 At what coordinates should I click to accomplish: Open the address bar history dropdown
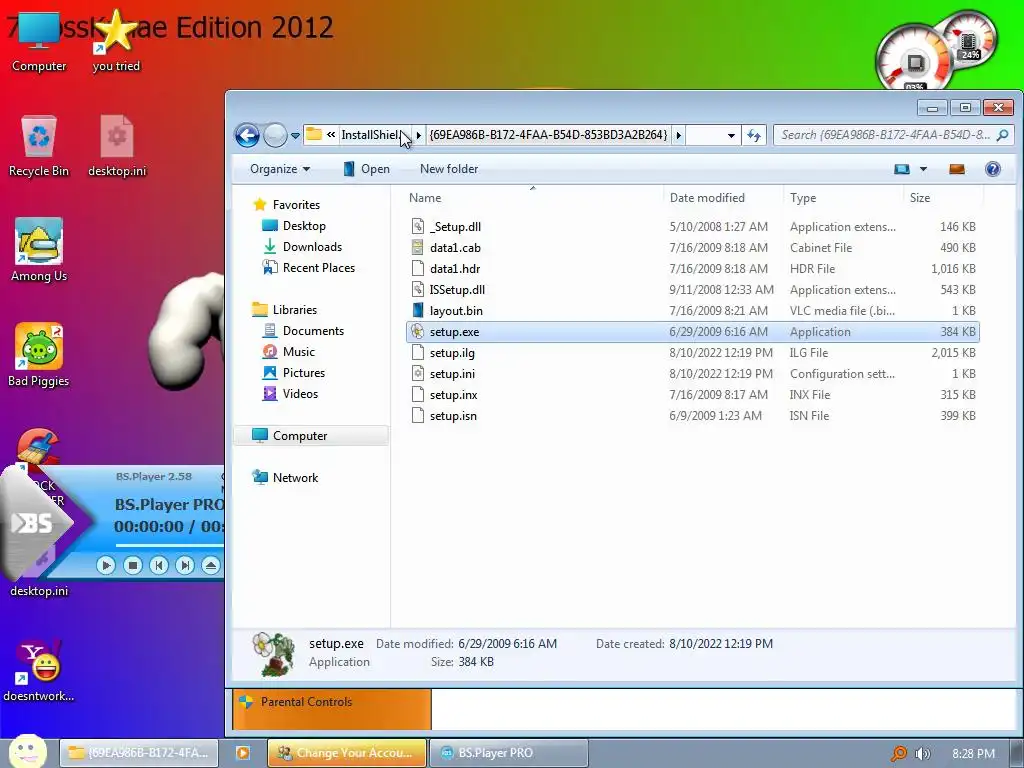click(x=731, y=135)
